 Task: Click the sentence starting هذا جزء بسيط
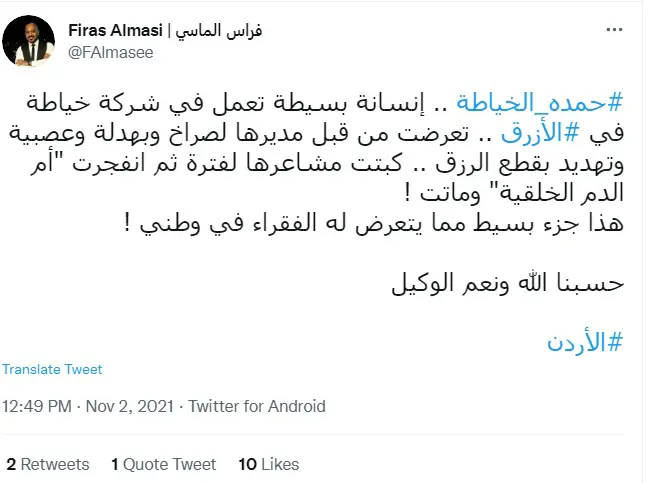click(x=430, y=224)
